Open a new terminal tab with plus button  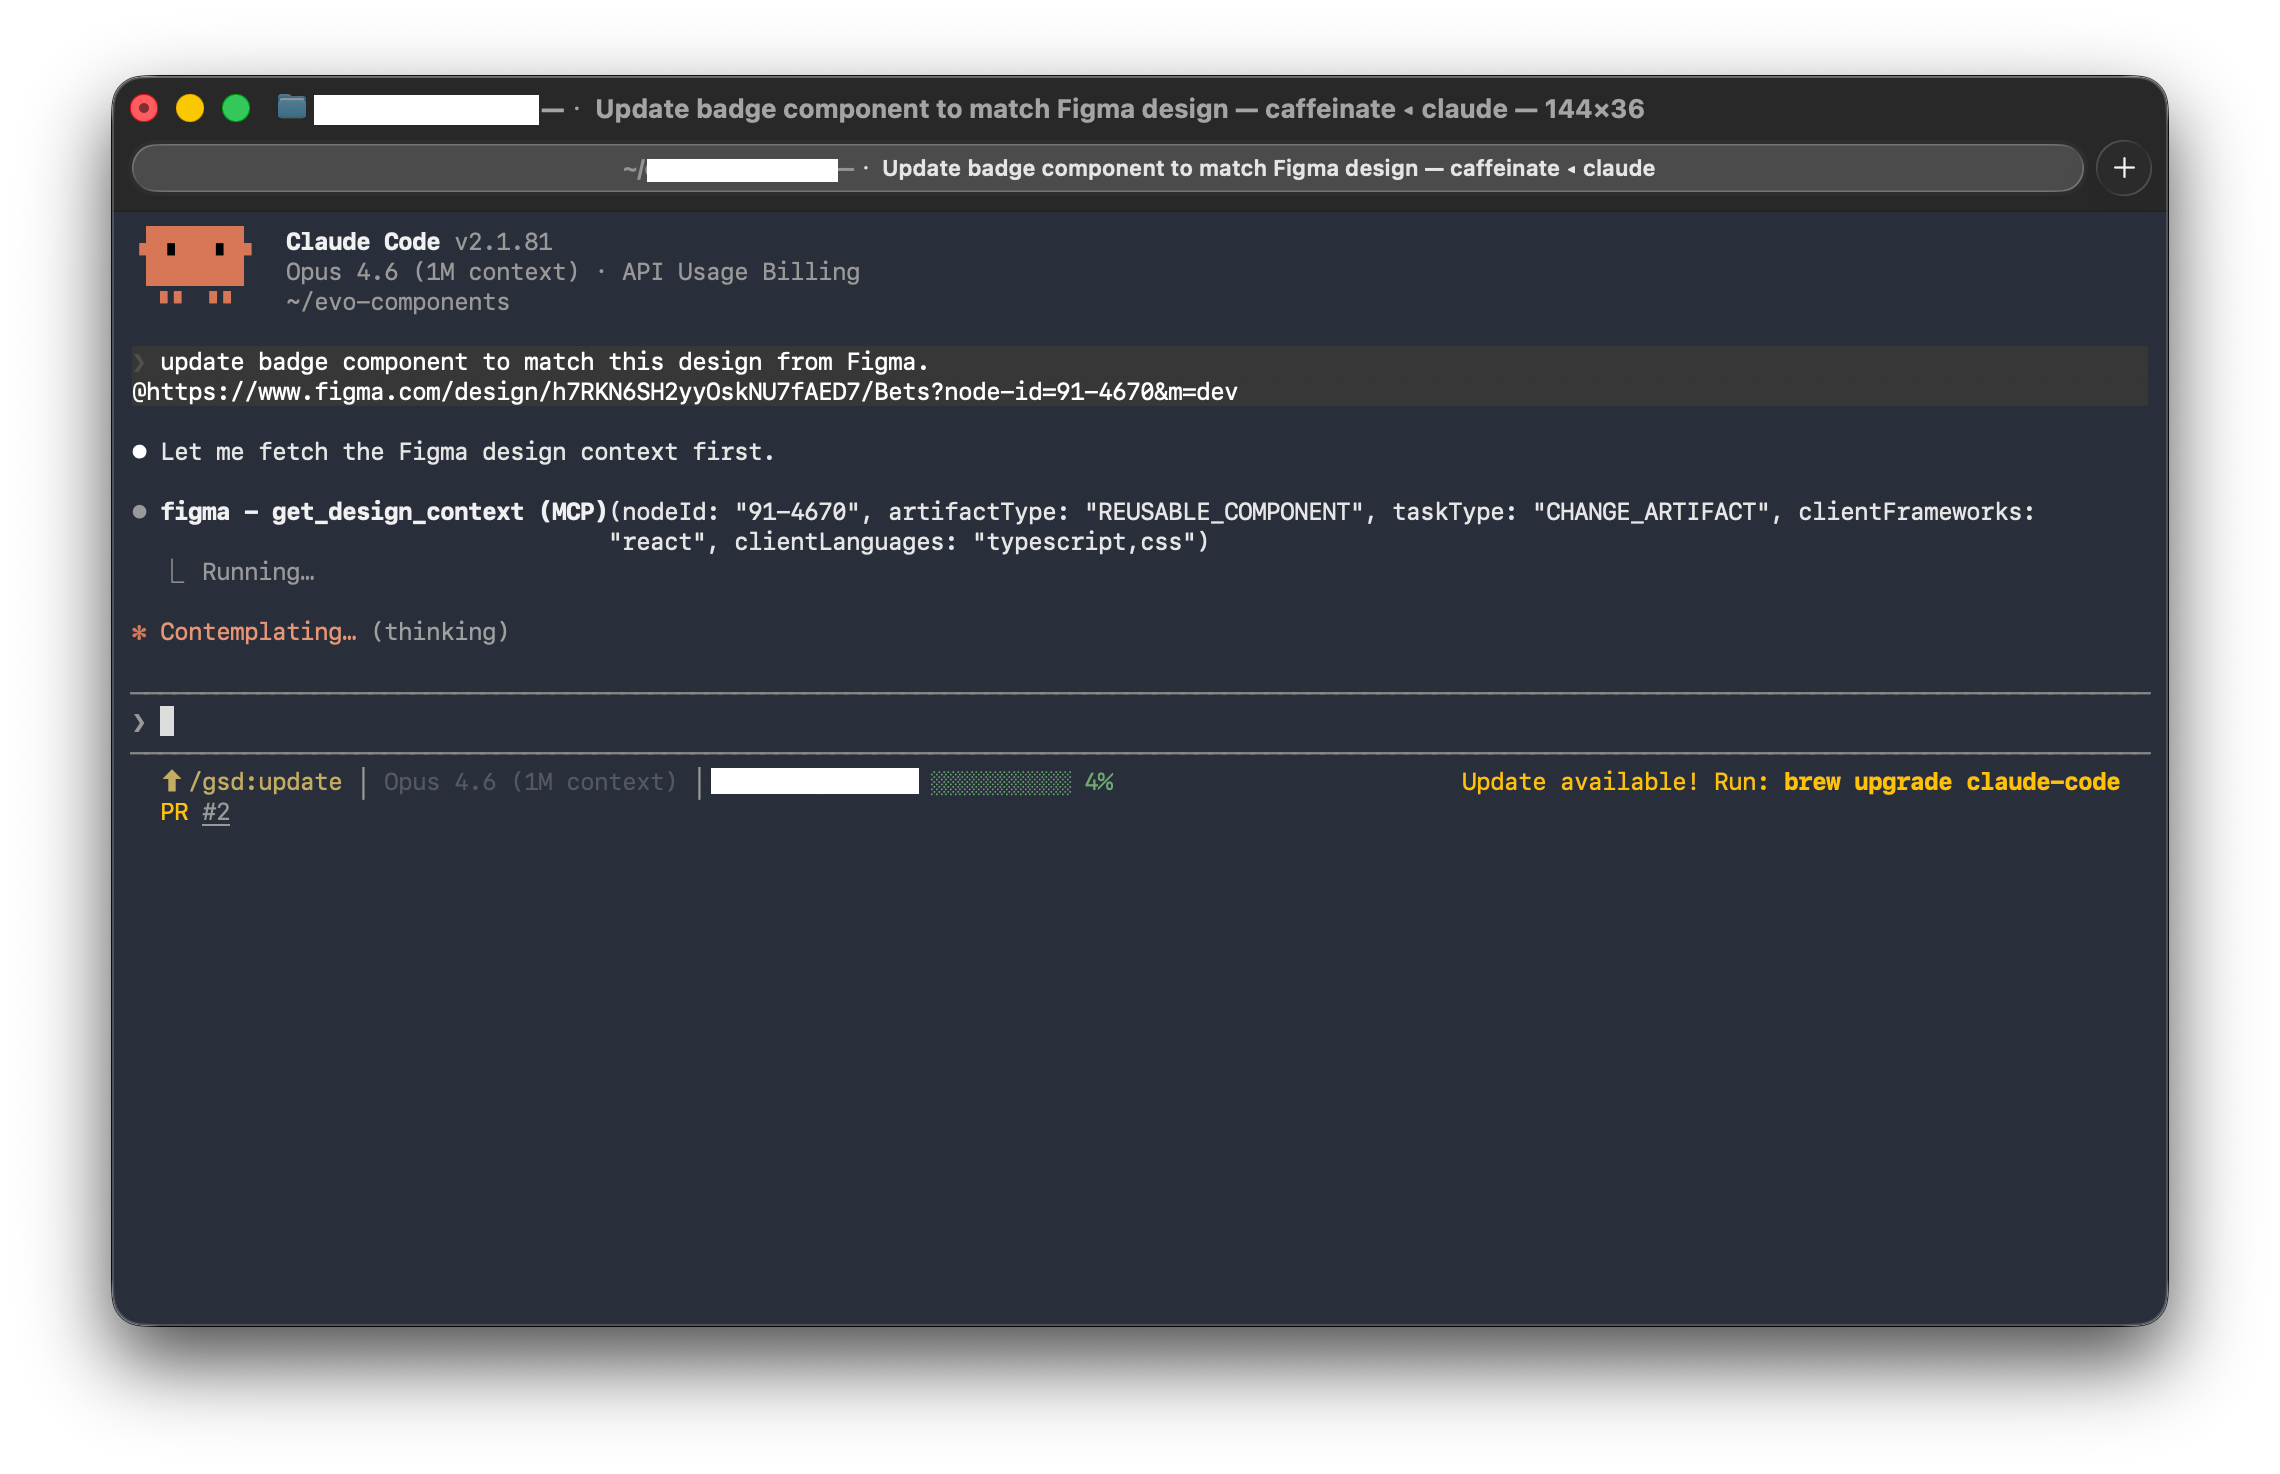[x=2123, y=168]
